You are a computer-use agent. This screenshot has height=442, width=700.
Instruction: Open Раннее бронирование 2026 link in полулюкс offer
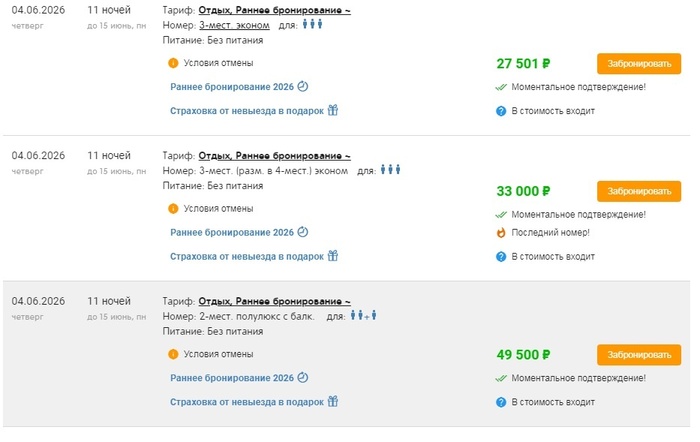[x=232, y=378]
